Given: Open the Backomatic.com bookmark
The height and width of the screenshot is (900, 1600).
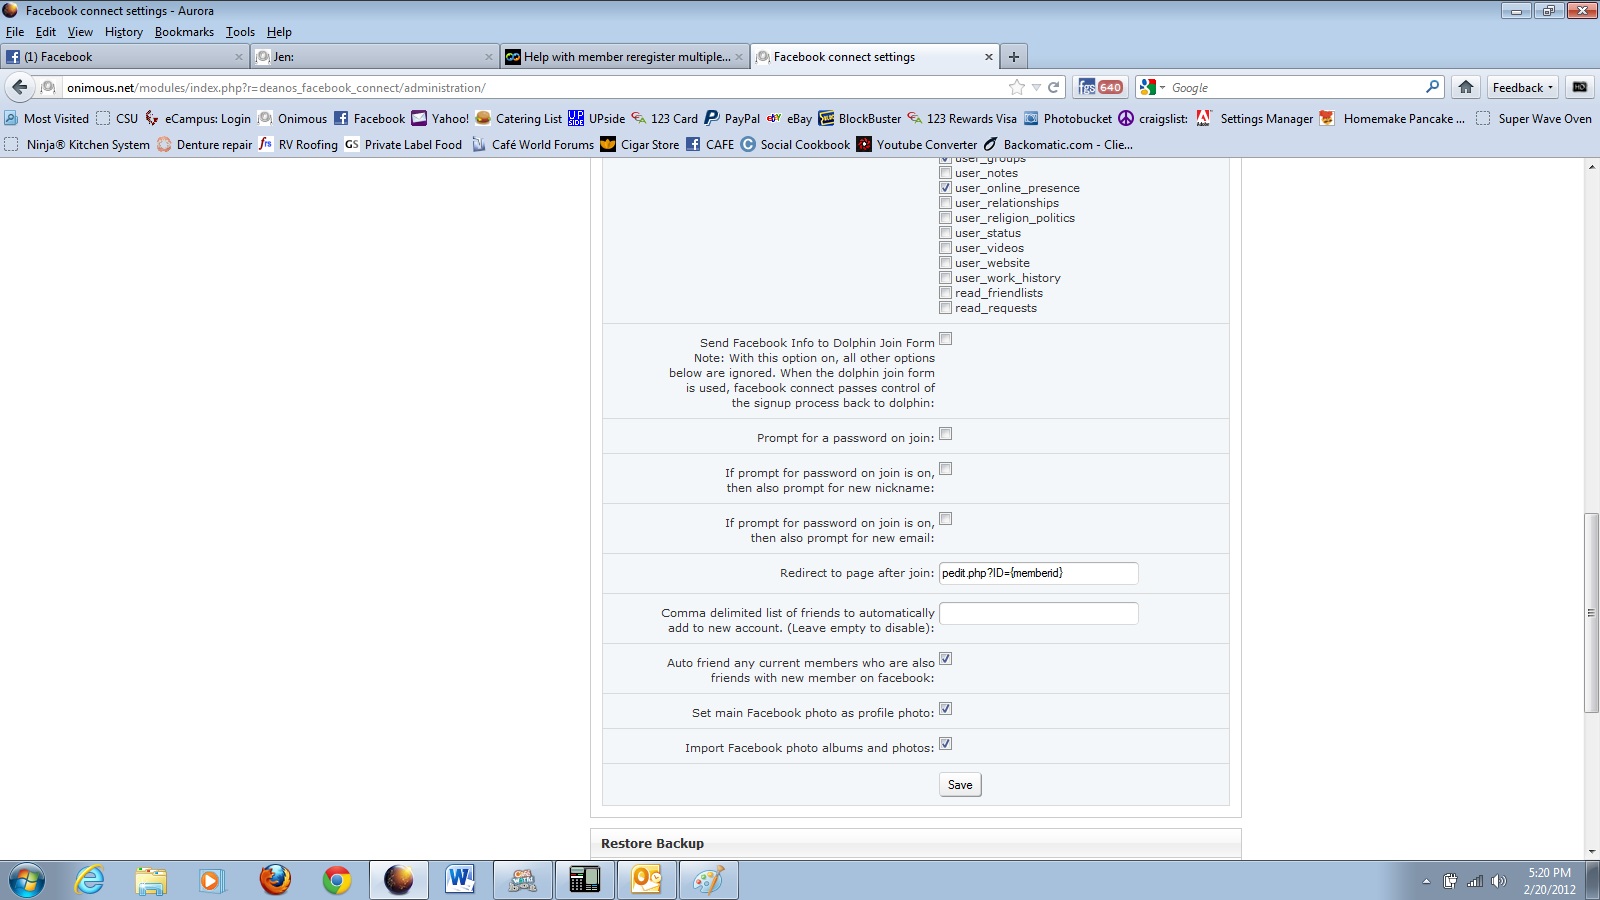Looking at the screenshot, I should tap(1058, 144).
